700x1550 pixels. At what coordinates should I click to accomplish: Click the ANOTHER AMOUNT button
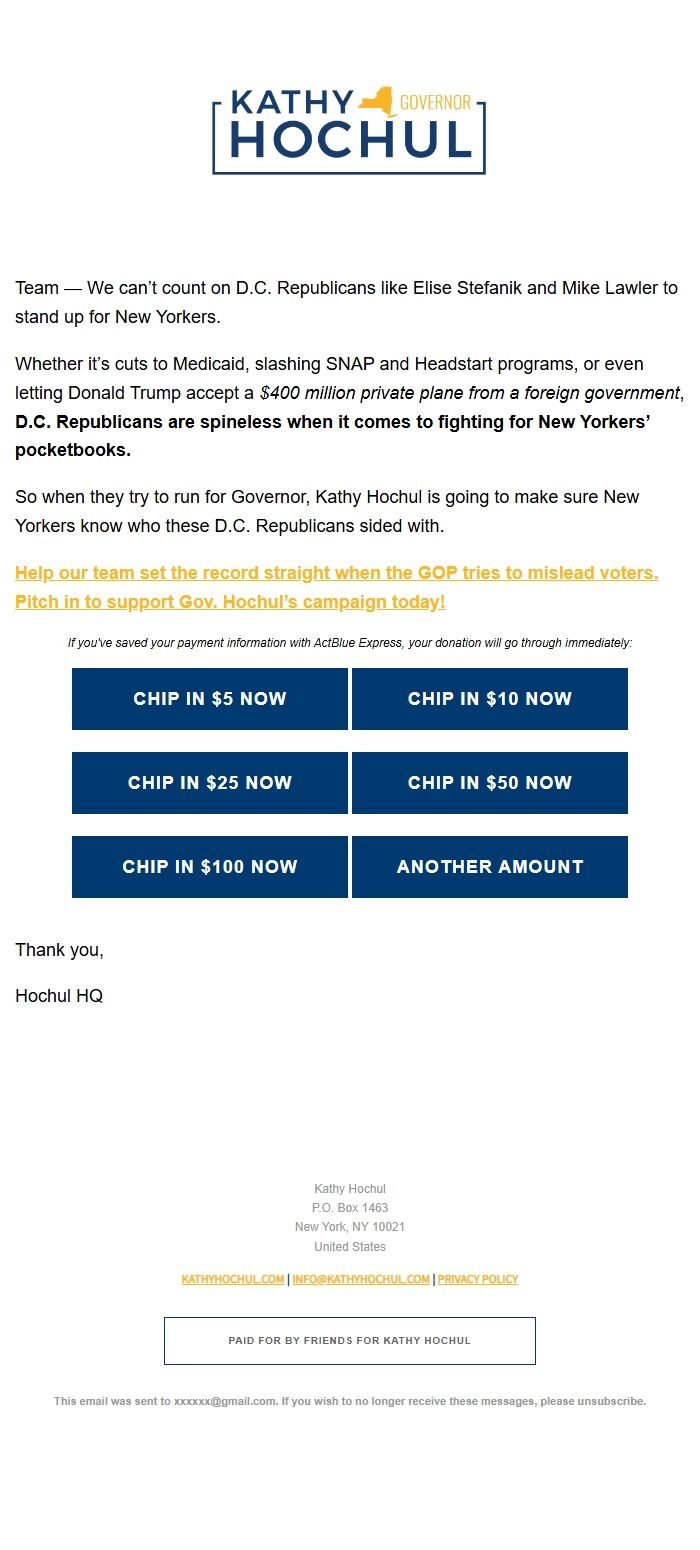490,867
